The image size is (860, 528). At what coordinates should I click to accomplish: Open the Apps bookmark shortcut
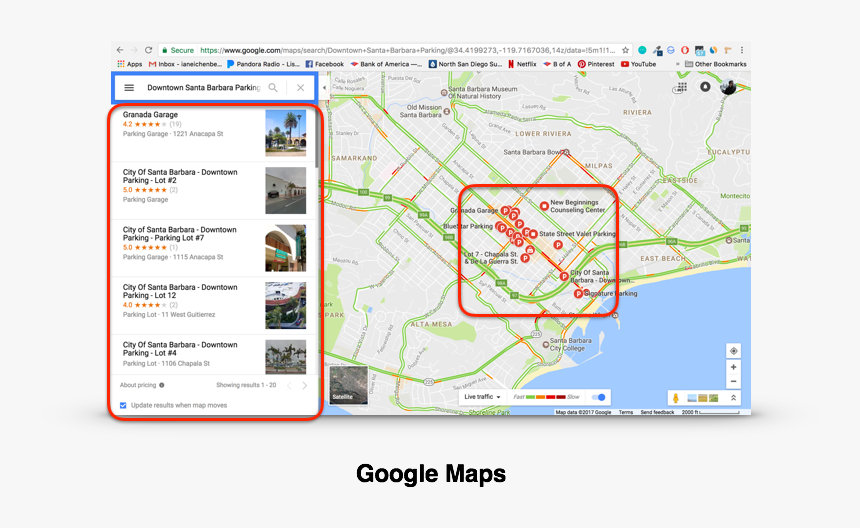click(x=130, y=64)
